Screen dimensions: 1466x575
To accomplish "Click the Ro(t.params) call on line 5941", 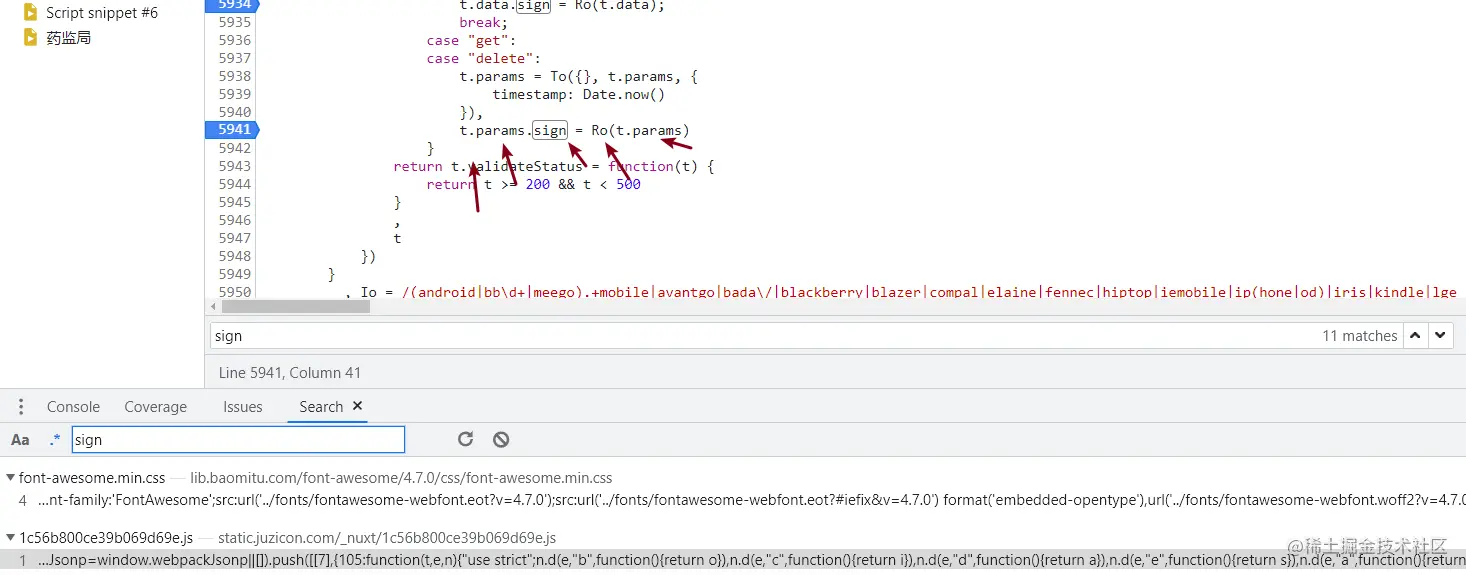I will coord(640,130).
